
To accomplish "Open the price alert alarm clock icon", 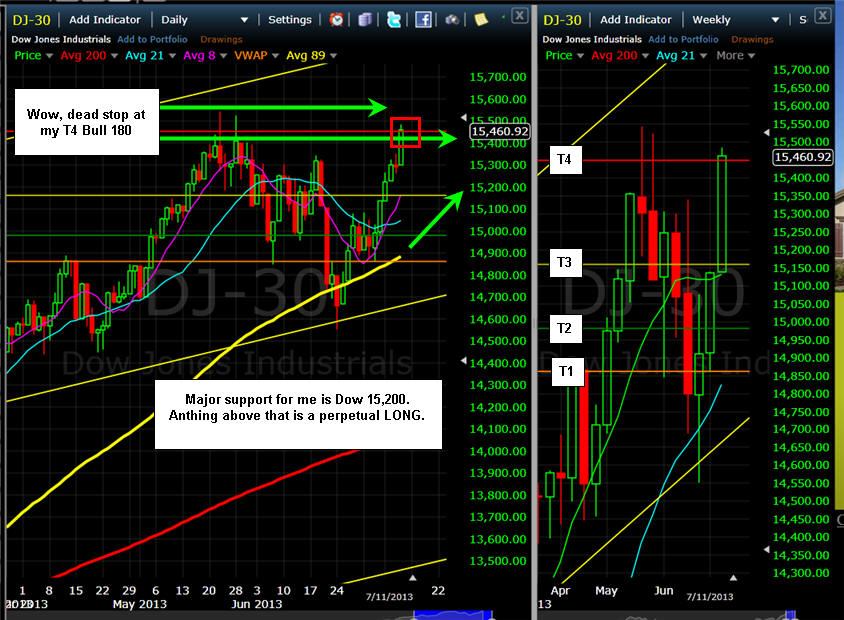I will click(x=336, y=20).
